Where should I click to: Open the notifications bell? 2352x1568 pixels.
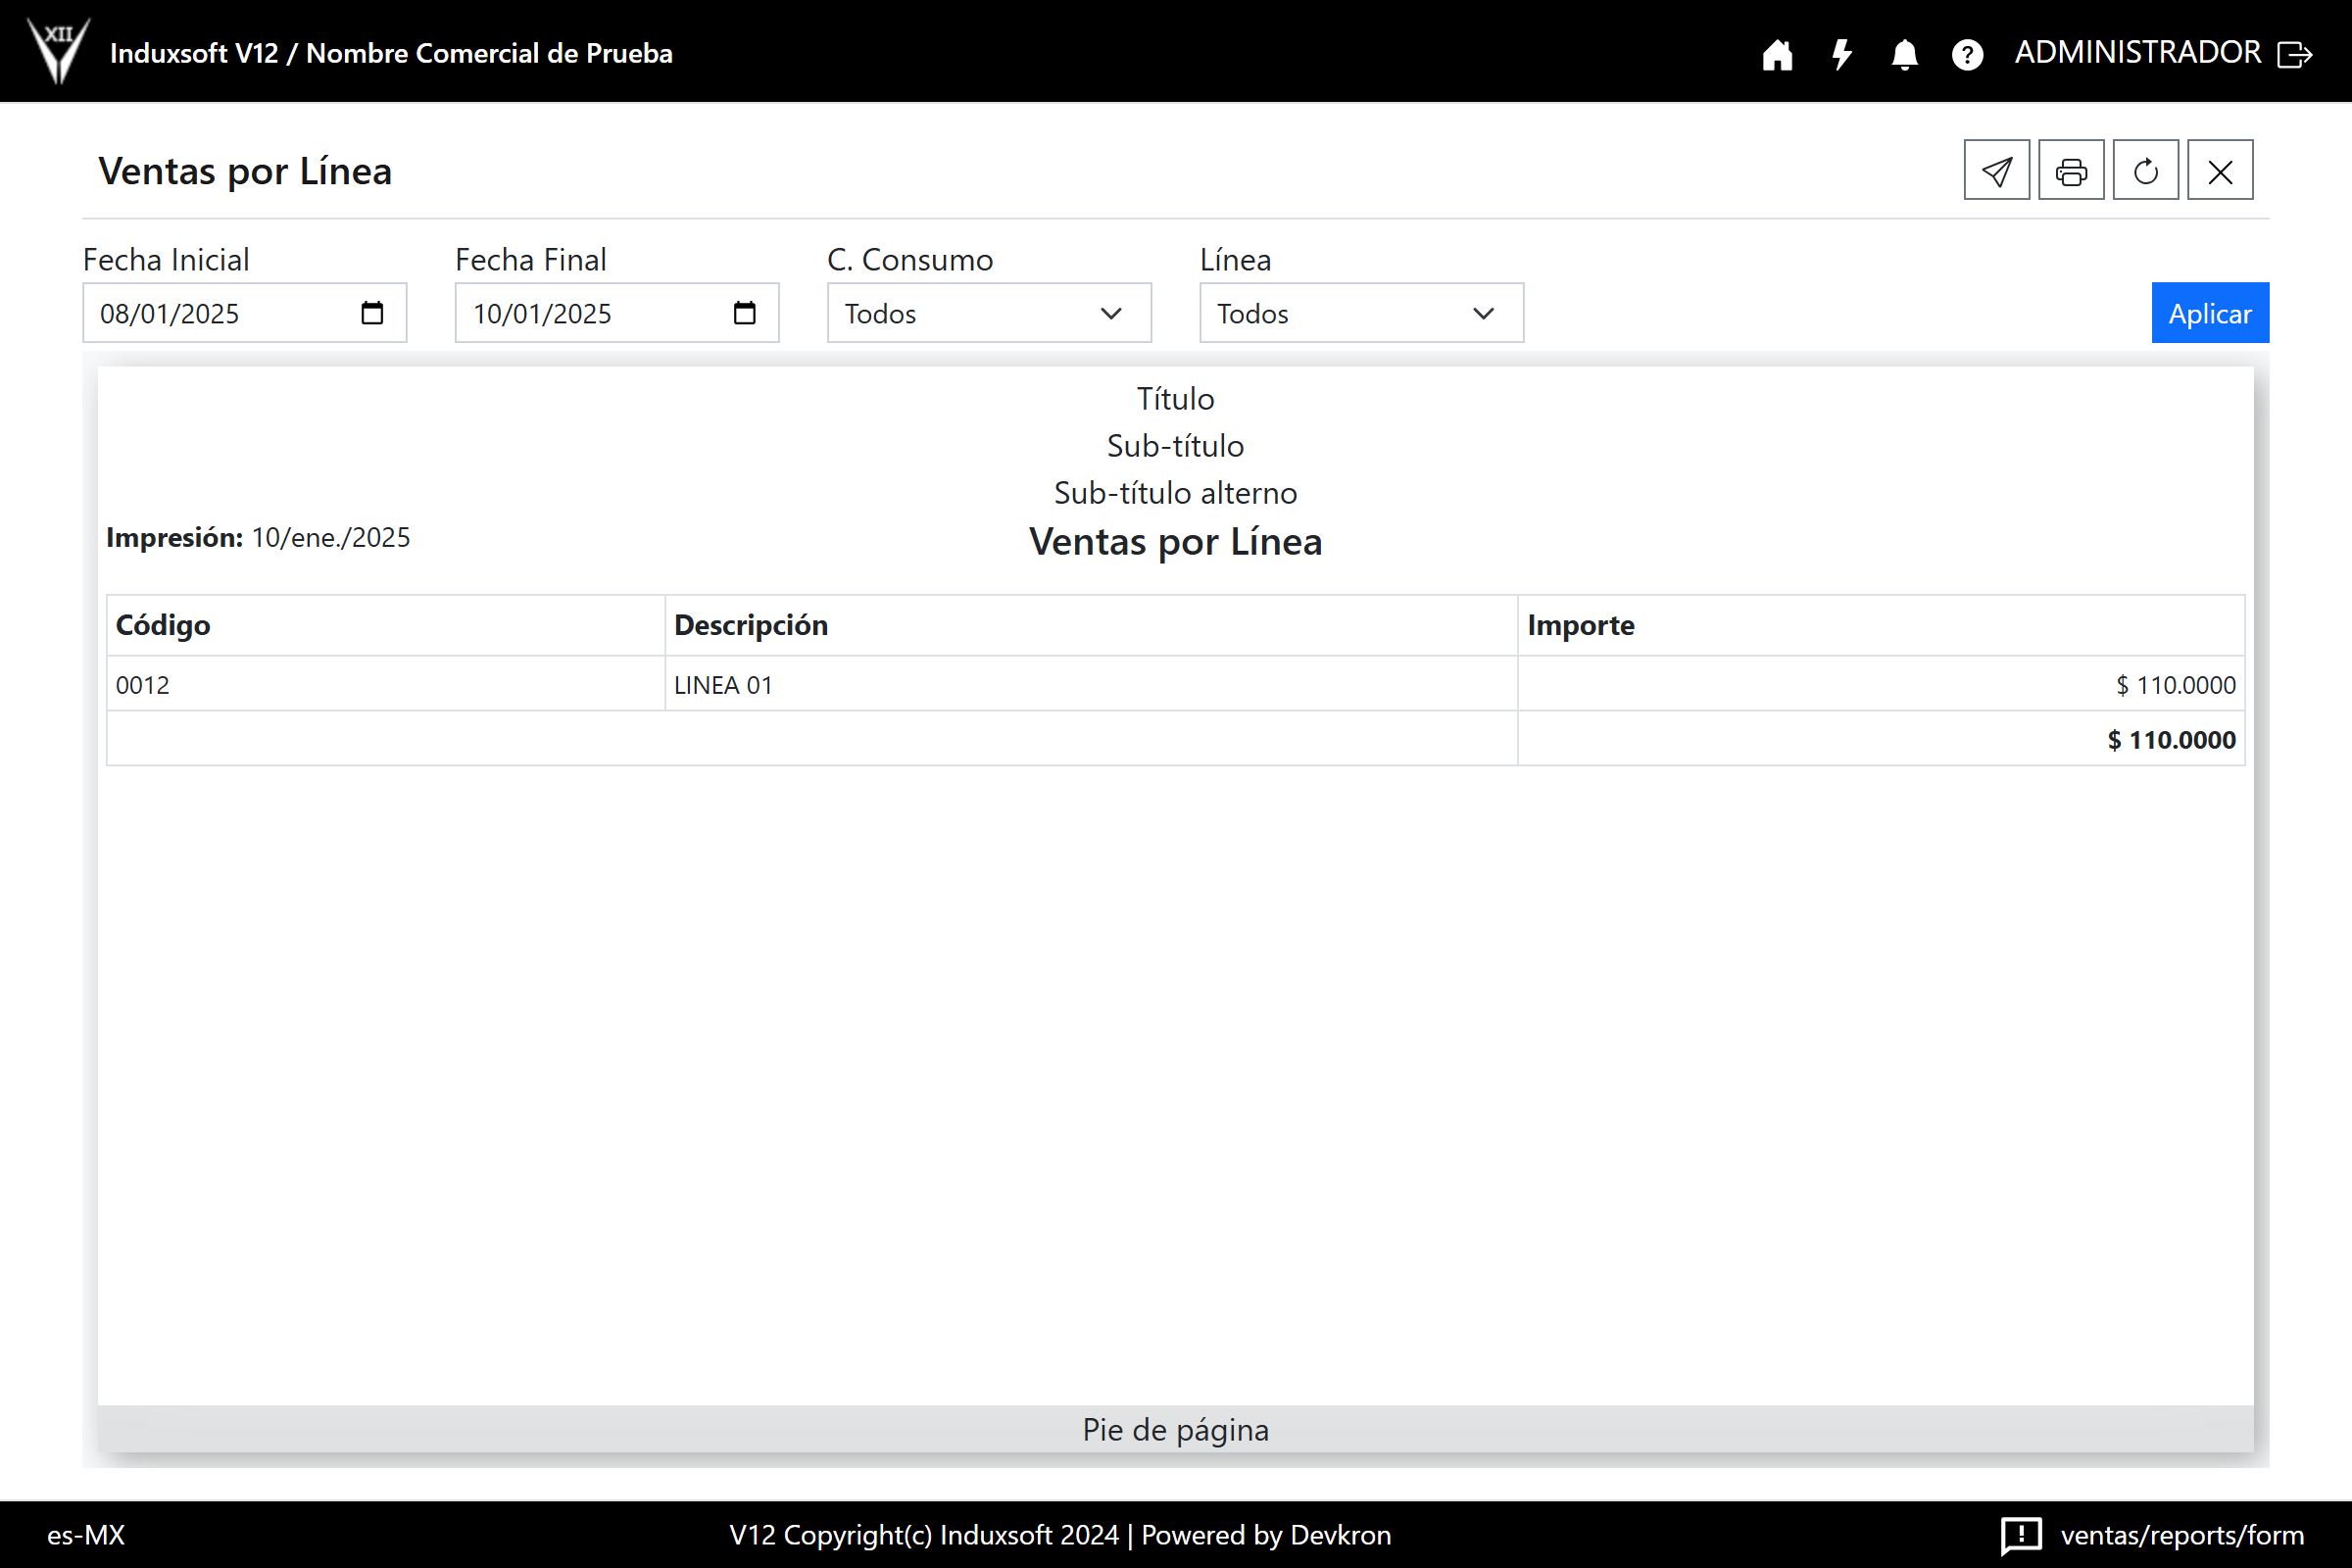[x=1904, y=54]
